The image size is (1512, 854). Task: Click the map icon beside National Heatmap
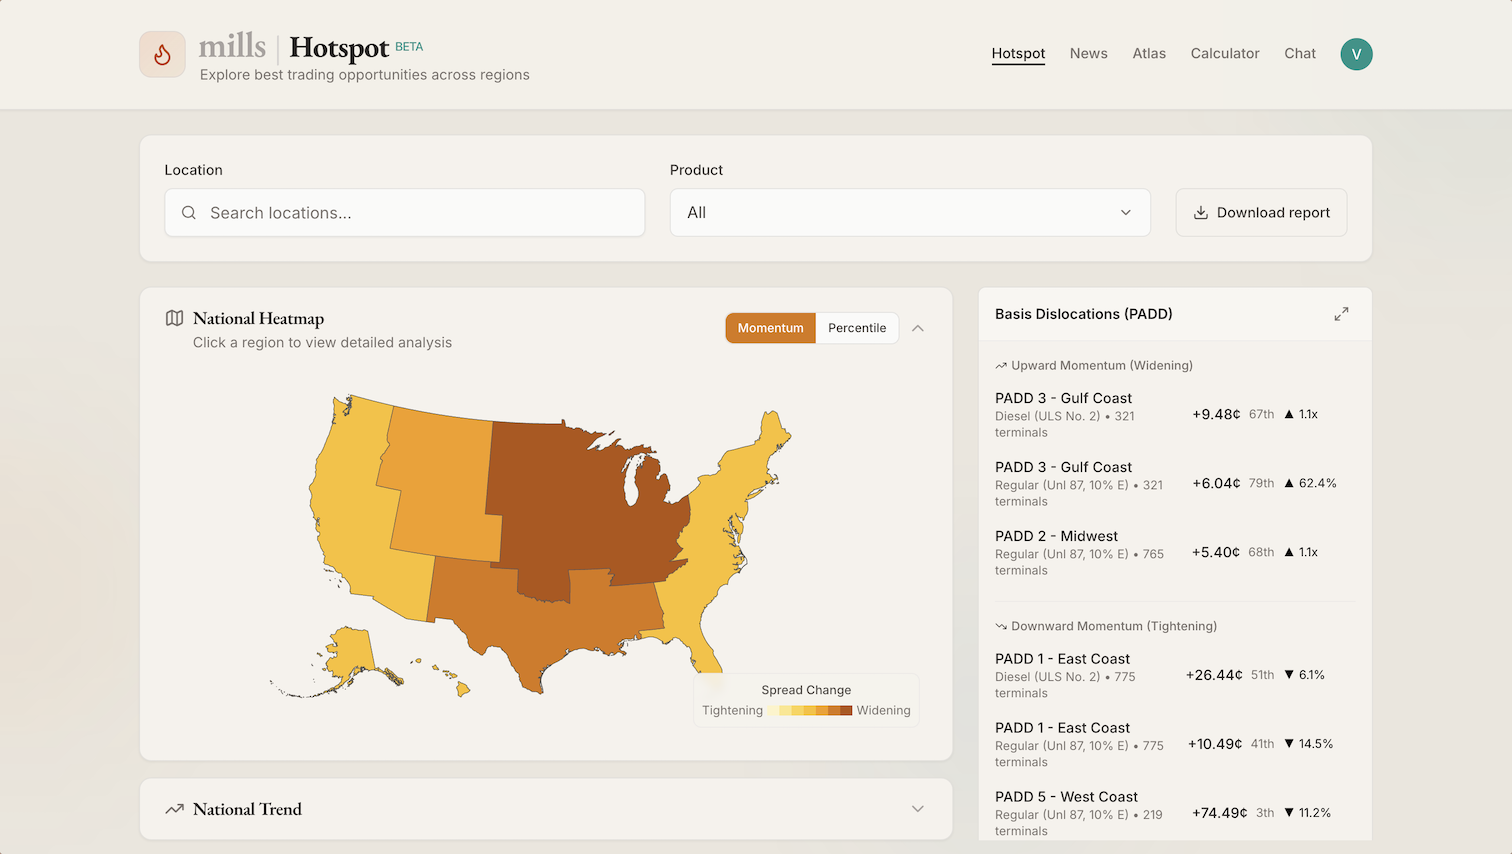pos(173,317)
